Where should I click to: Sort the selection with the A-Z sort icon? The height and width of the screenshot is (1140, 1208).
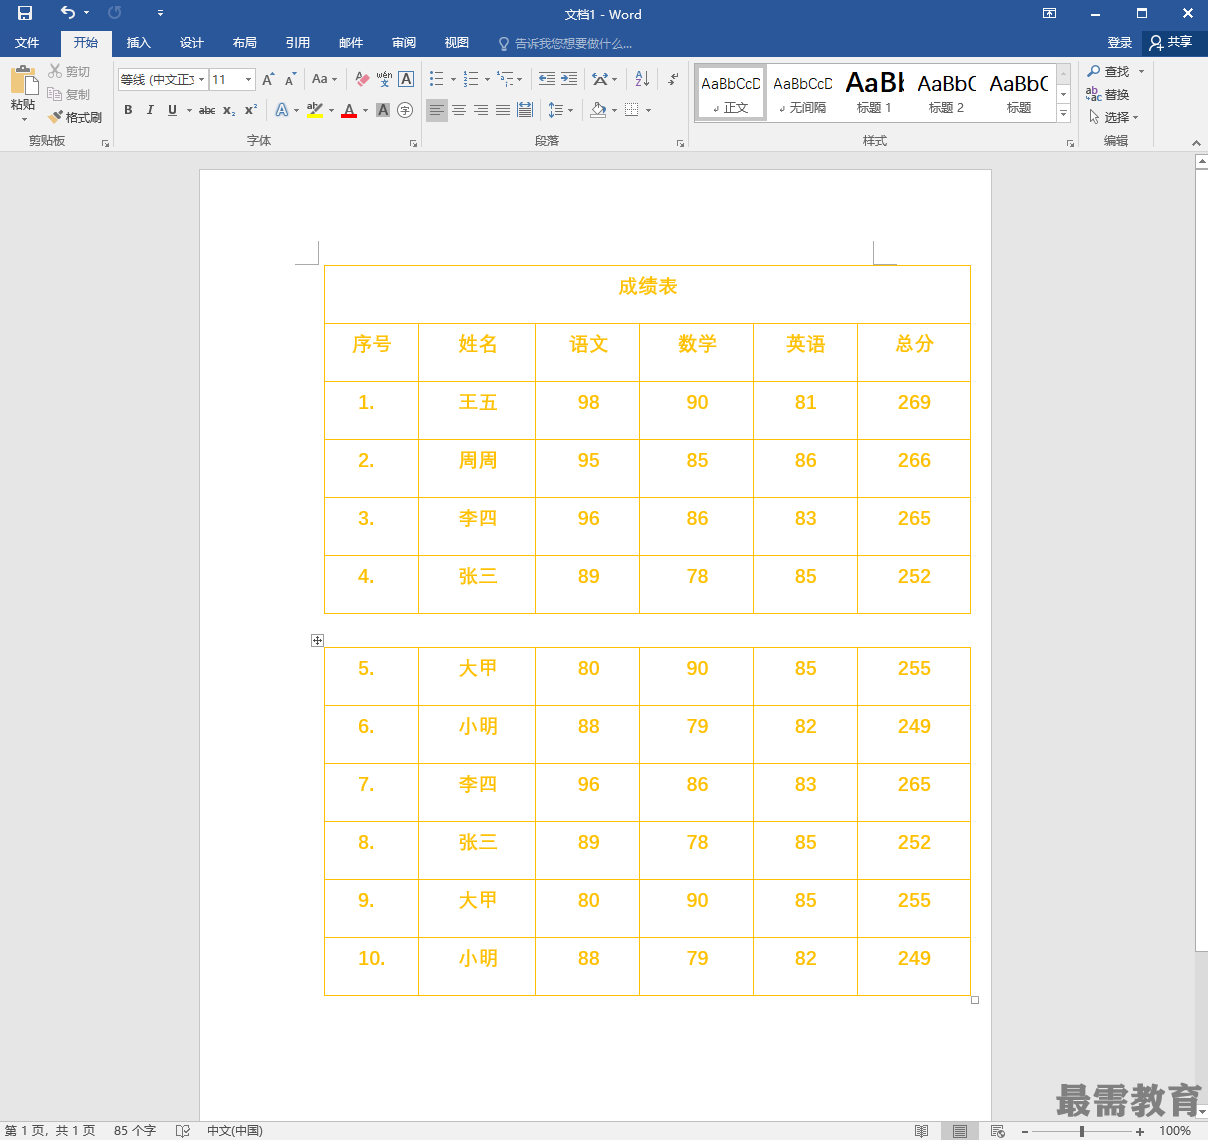coord(642,79)
